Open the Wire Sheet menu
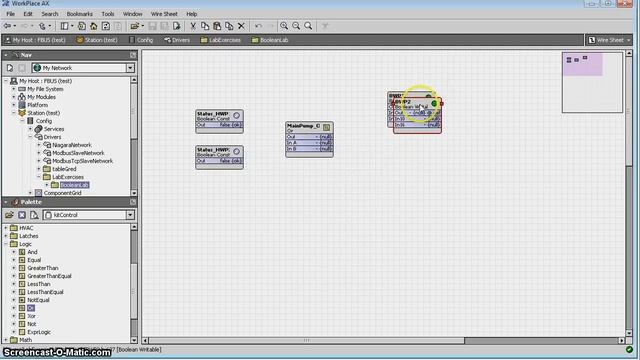The width and height of the screenshot is (640, 360). [x=164, y=14]
